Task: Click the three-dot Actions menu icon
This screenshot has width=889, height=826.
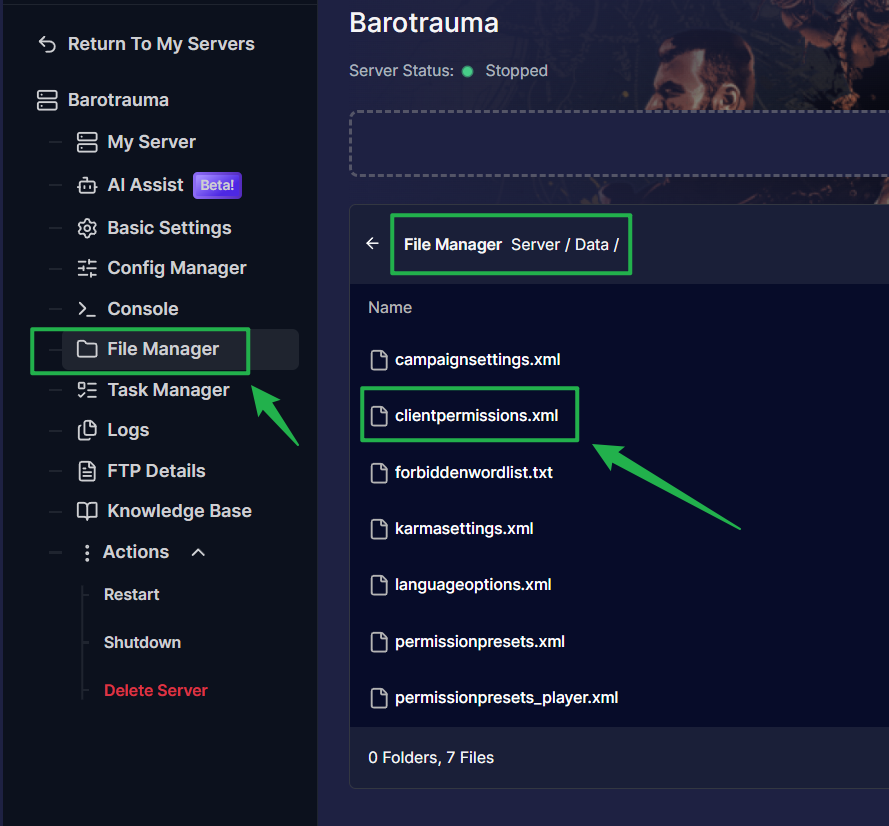Action: coord(87,552)
